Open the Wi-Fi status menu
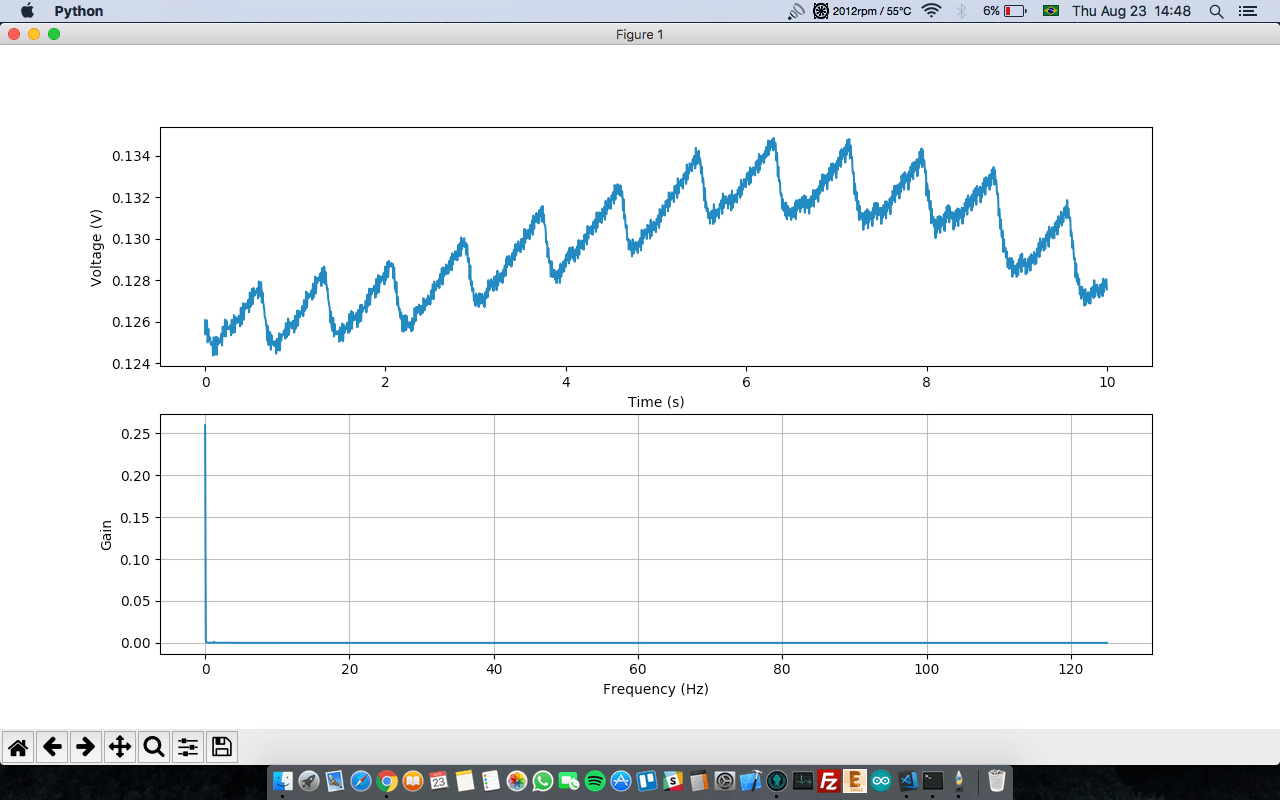This screenshot has height=800, width=1280. click(x=931, y=11)
